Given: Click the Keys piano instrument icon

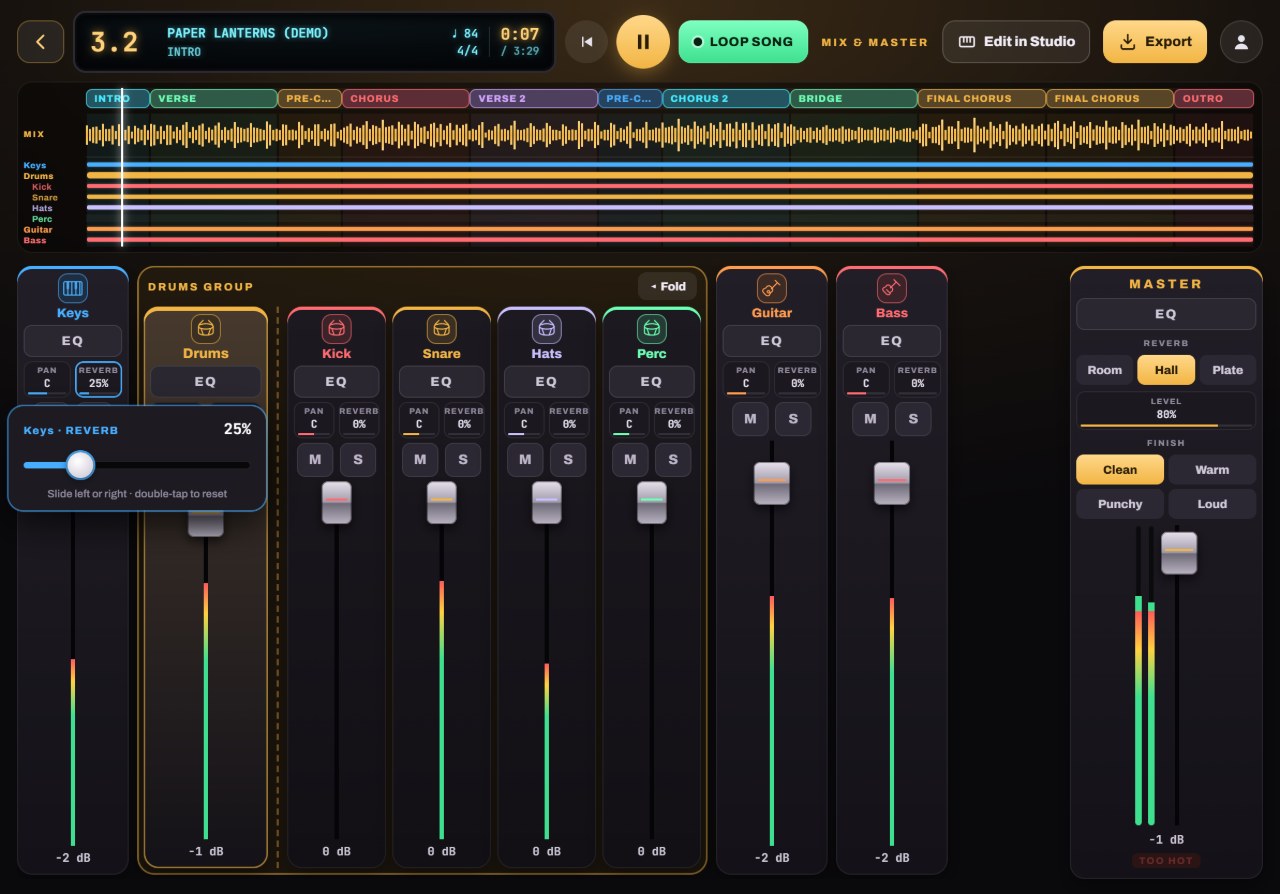Looking at the screenshot, I should click(x=73, y=289).
